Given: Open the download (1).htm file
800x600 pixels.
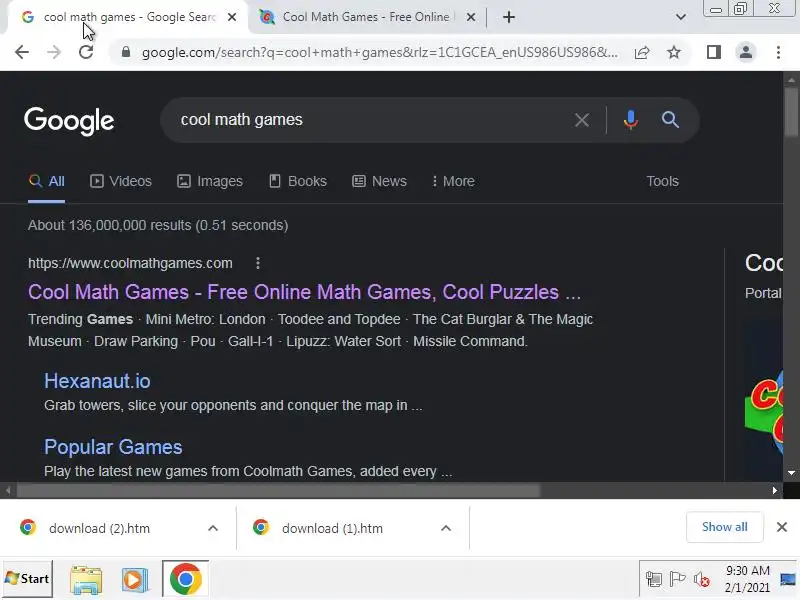Looking at the screenshot, I should 332,529.
